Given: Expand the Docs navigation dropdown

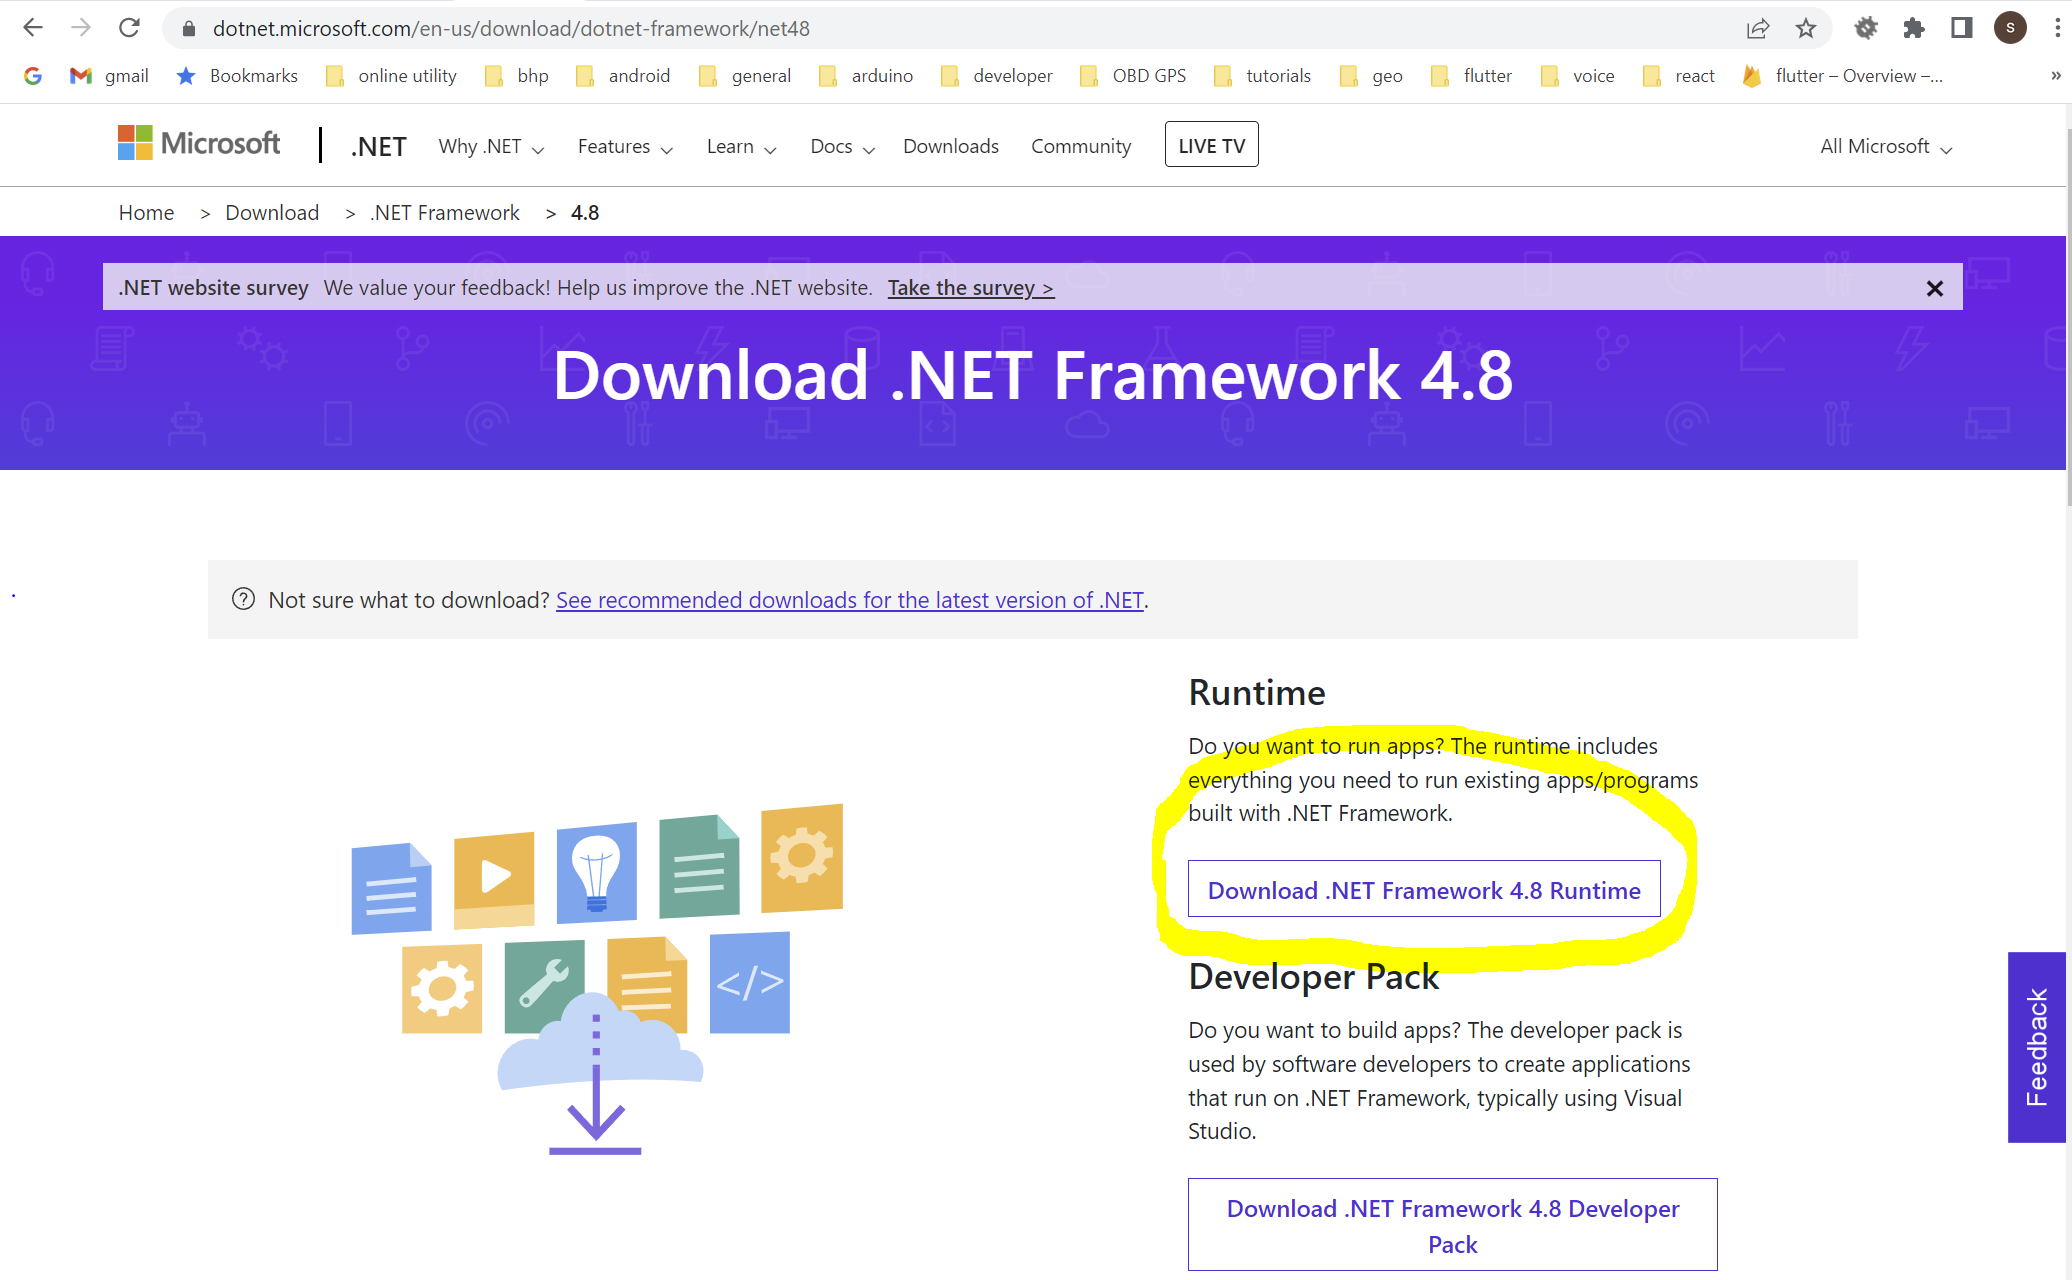Looking at the screenshot, I should pyautogui.click(x=842, y=147).
